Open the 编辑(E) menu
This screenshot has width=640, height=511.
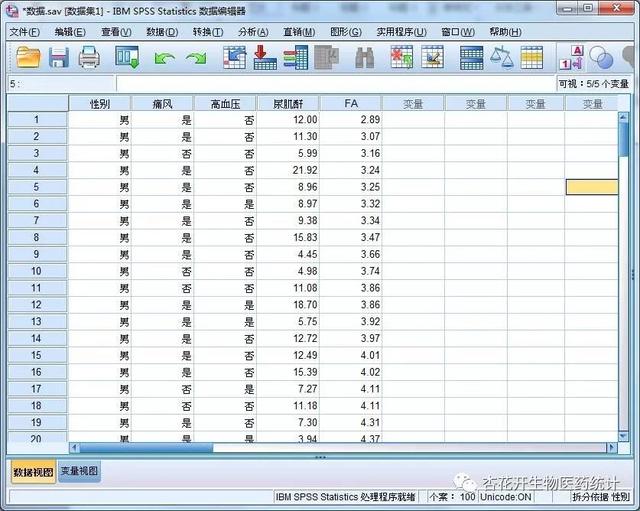click(x=70, y=32)
